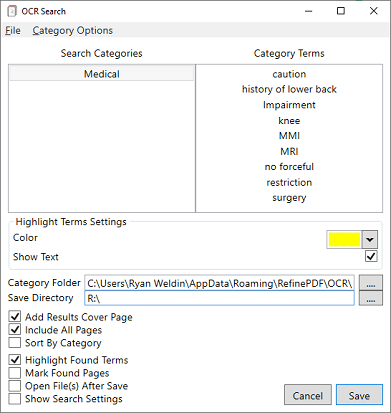The width and height of the screenshot is (391, 413).
Task: Click the Cancel button
Action: click(308, 395)
